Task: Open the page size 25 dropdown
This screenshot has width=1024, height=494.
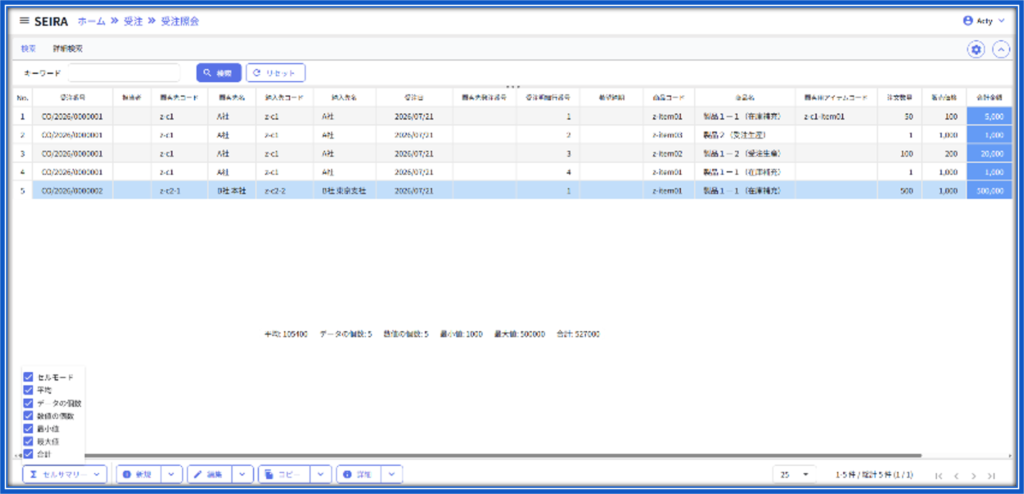Action: tap(794, 475)
